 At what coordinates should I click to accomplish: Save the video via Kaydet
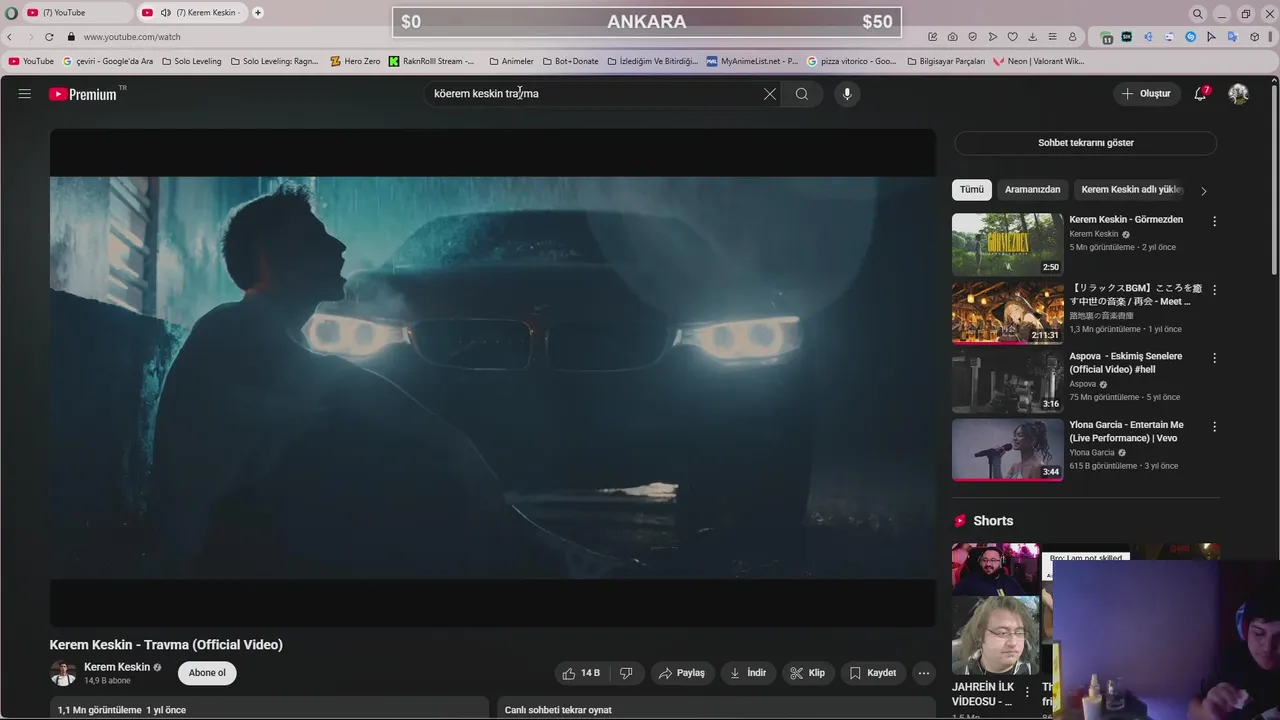873,673
